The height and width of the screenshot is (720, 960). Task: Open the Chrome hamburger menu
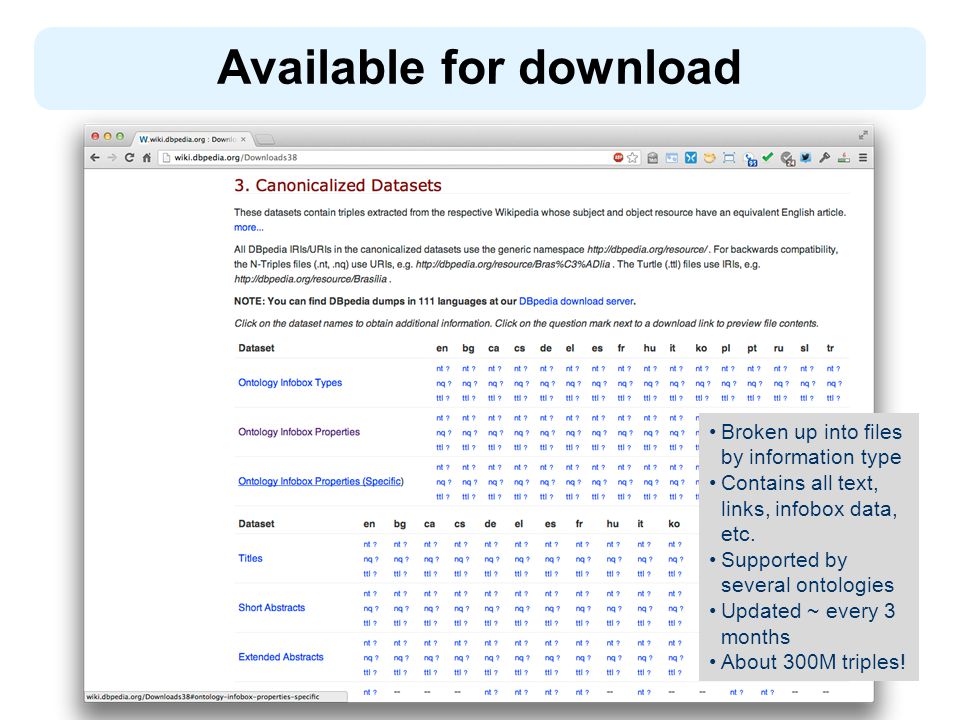coord(863,158)
